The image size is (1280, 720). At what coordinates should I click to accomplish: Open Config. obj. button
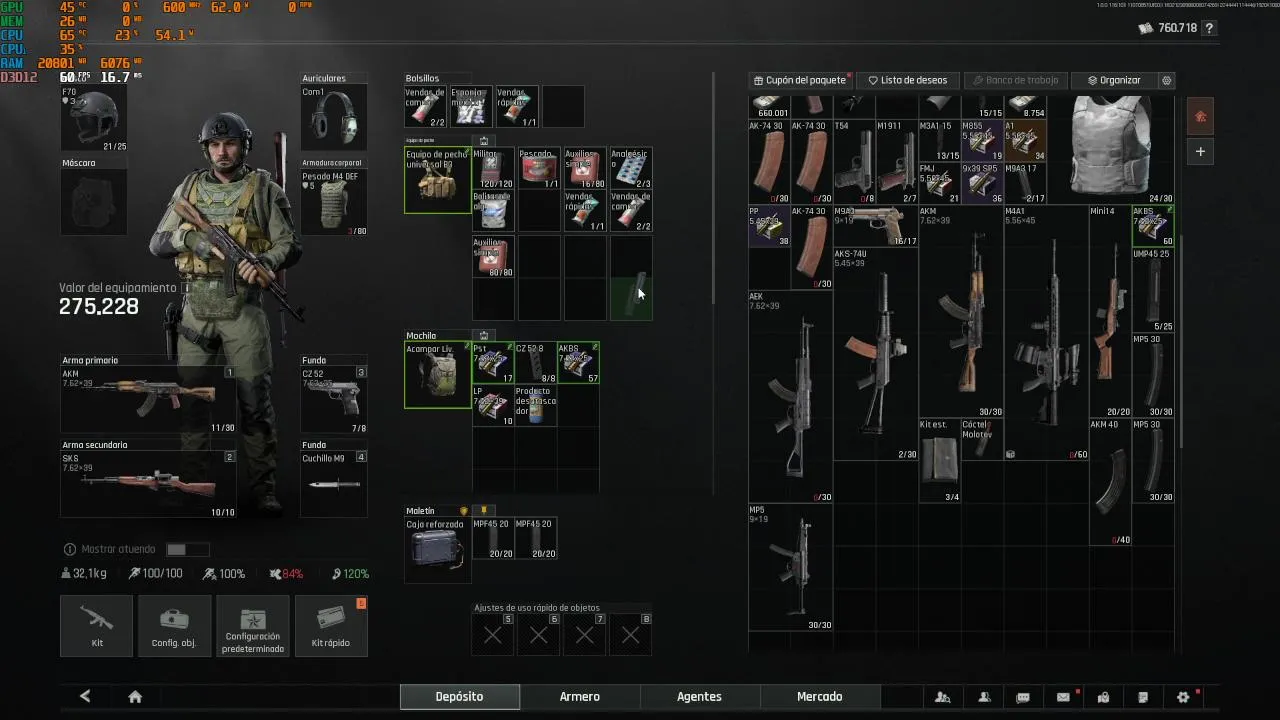point(174,626)
